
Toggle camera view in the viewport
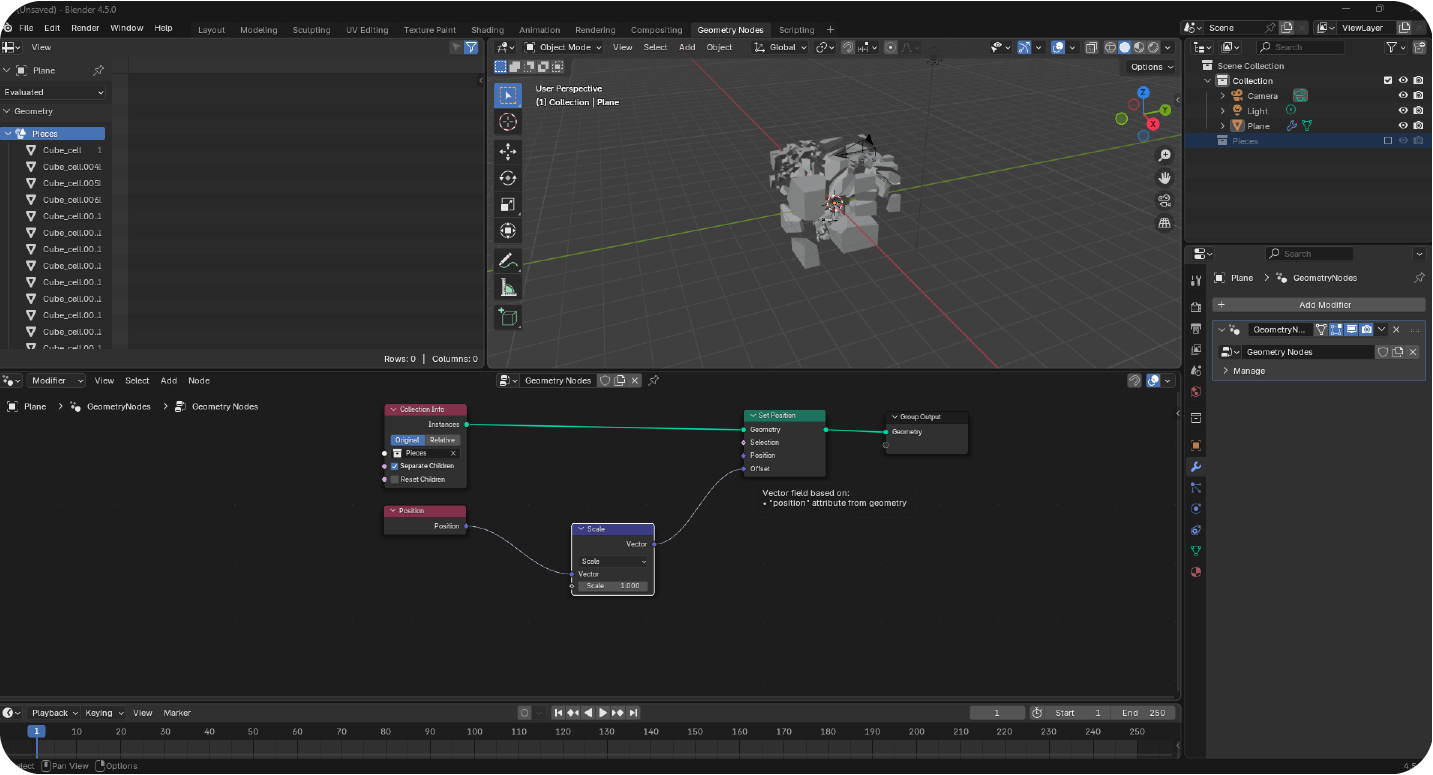pyautogui.click(x=1164, y=200)
